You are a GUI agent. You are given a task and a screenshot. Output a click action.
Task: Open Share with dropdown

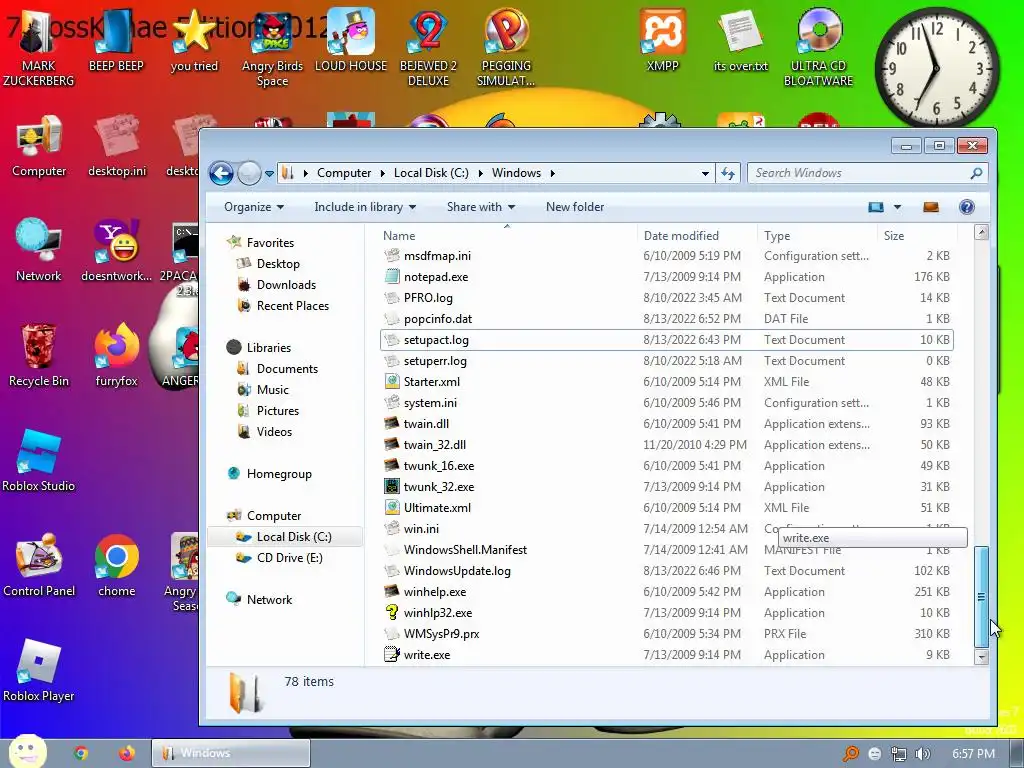coord(481,207)
